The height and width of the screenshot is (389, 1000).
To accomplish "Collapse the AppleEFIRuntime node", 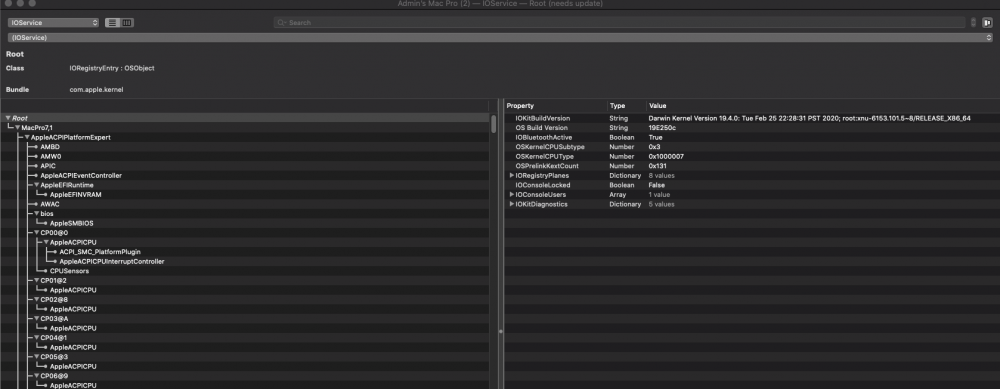I will tap(37, 185).
